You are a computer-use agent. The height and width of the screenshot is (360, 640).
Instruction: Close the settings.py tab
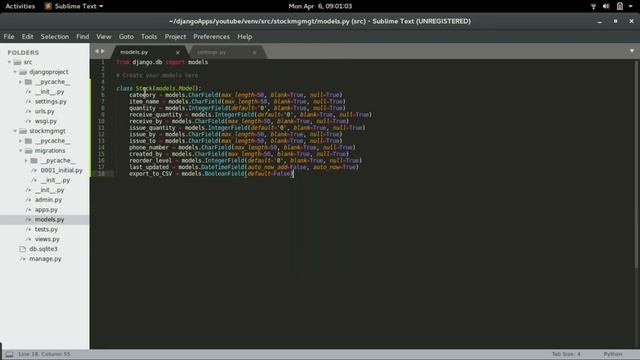(254, 52)
